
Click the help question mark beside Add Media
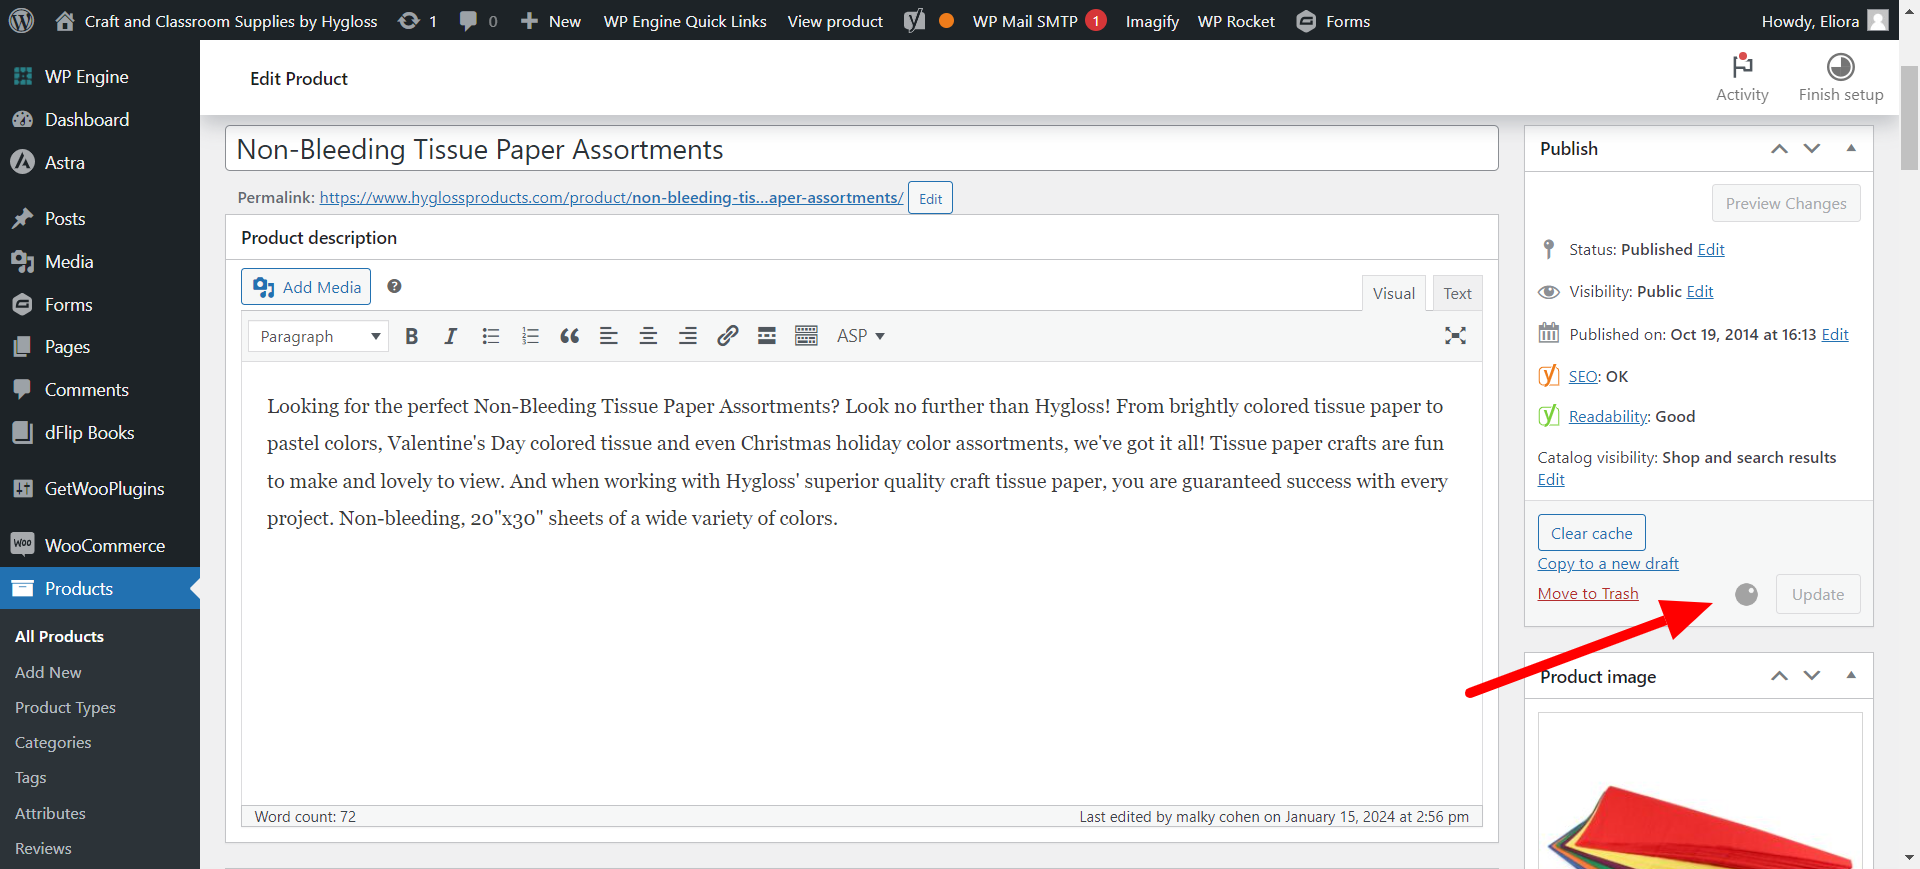[x=394, y=286]
